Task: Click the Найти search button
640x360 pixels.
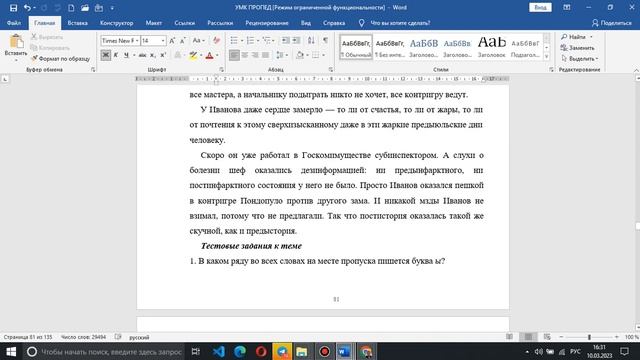Action: 576,37
